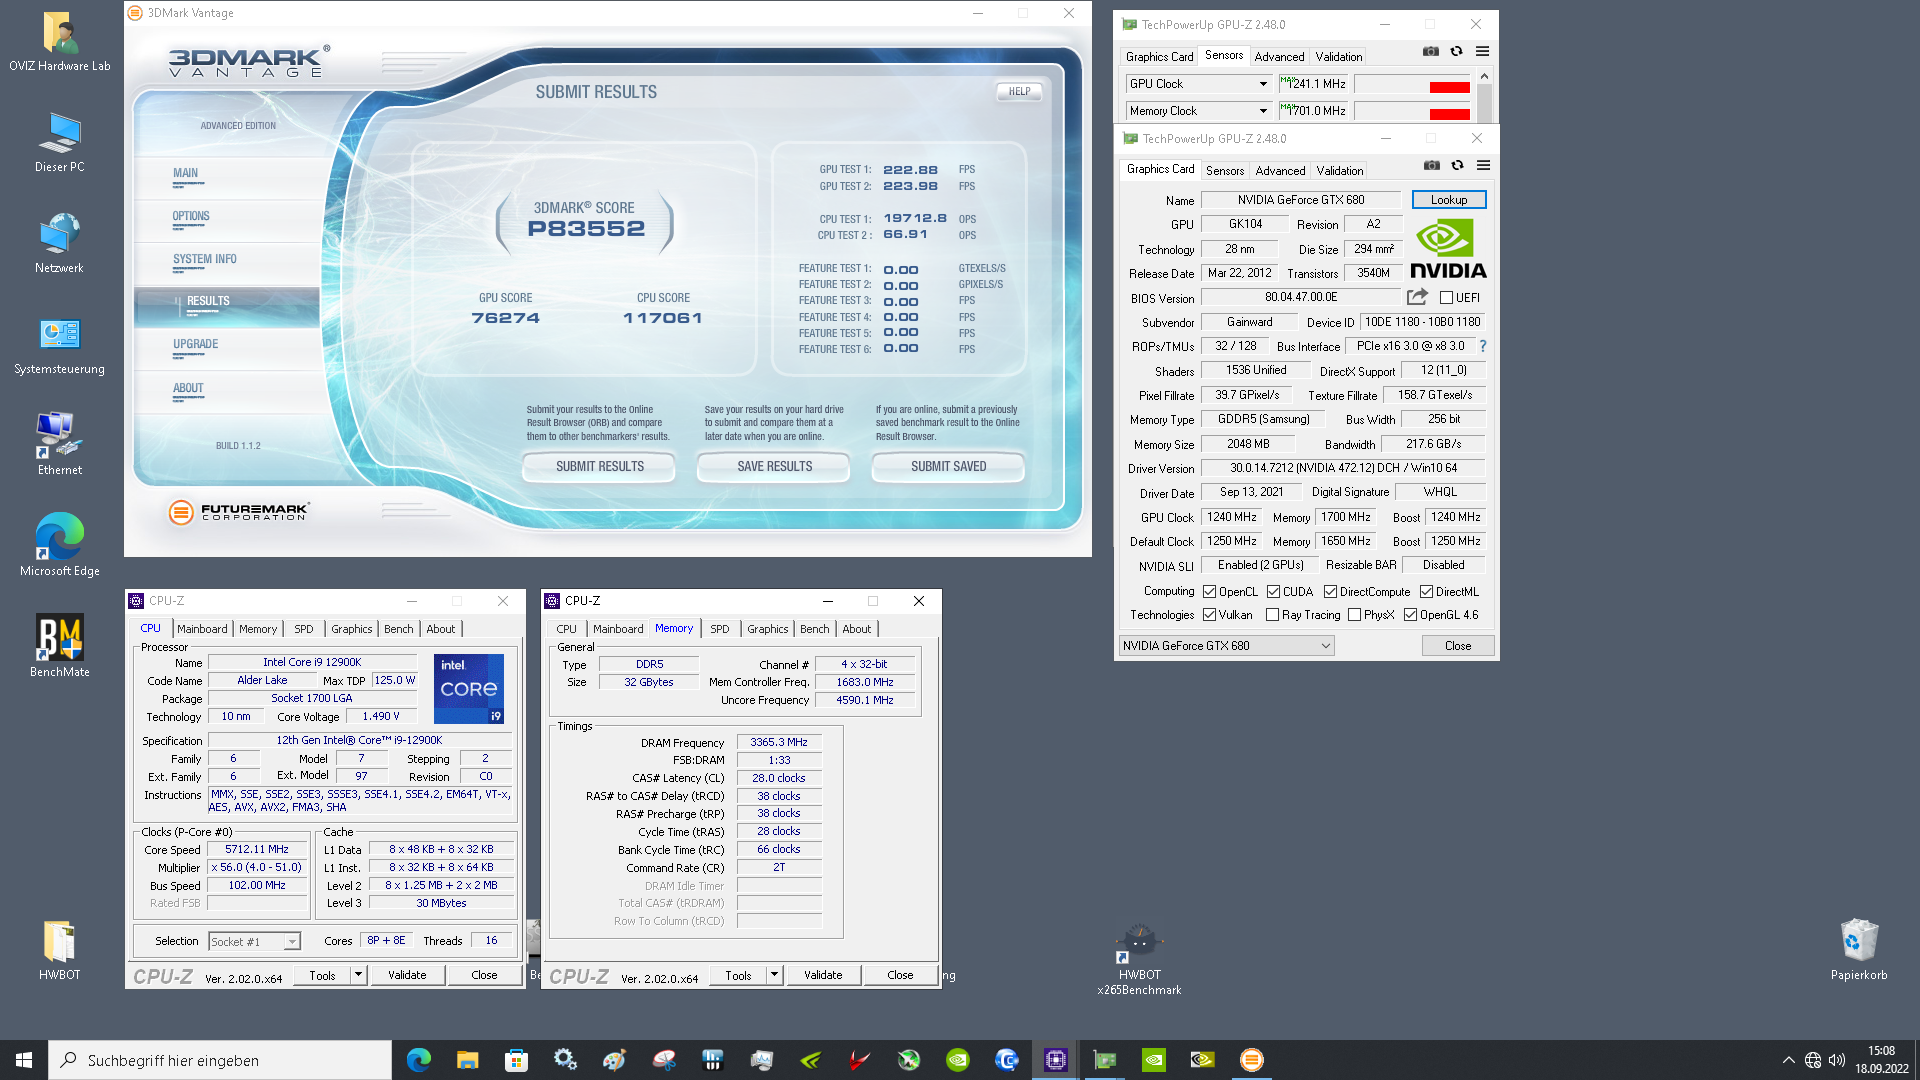Image resolution: width=1920 pixels, height=1080 pixels.
Task: Open Papierkorb recycle bin
Action: point(1859,950)
